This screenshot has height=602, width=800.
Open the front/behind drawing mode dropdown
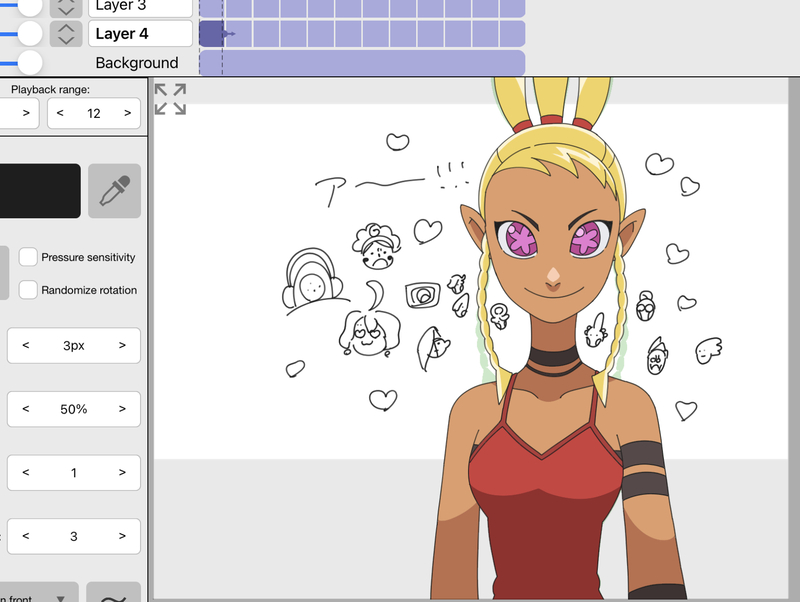(37, 594)
